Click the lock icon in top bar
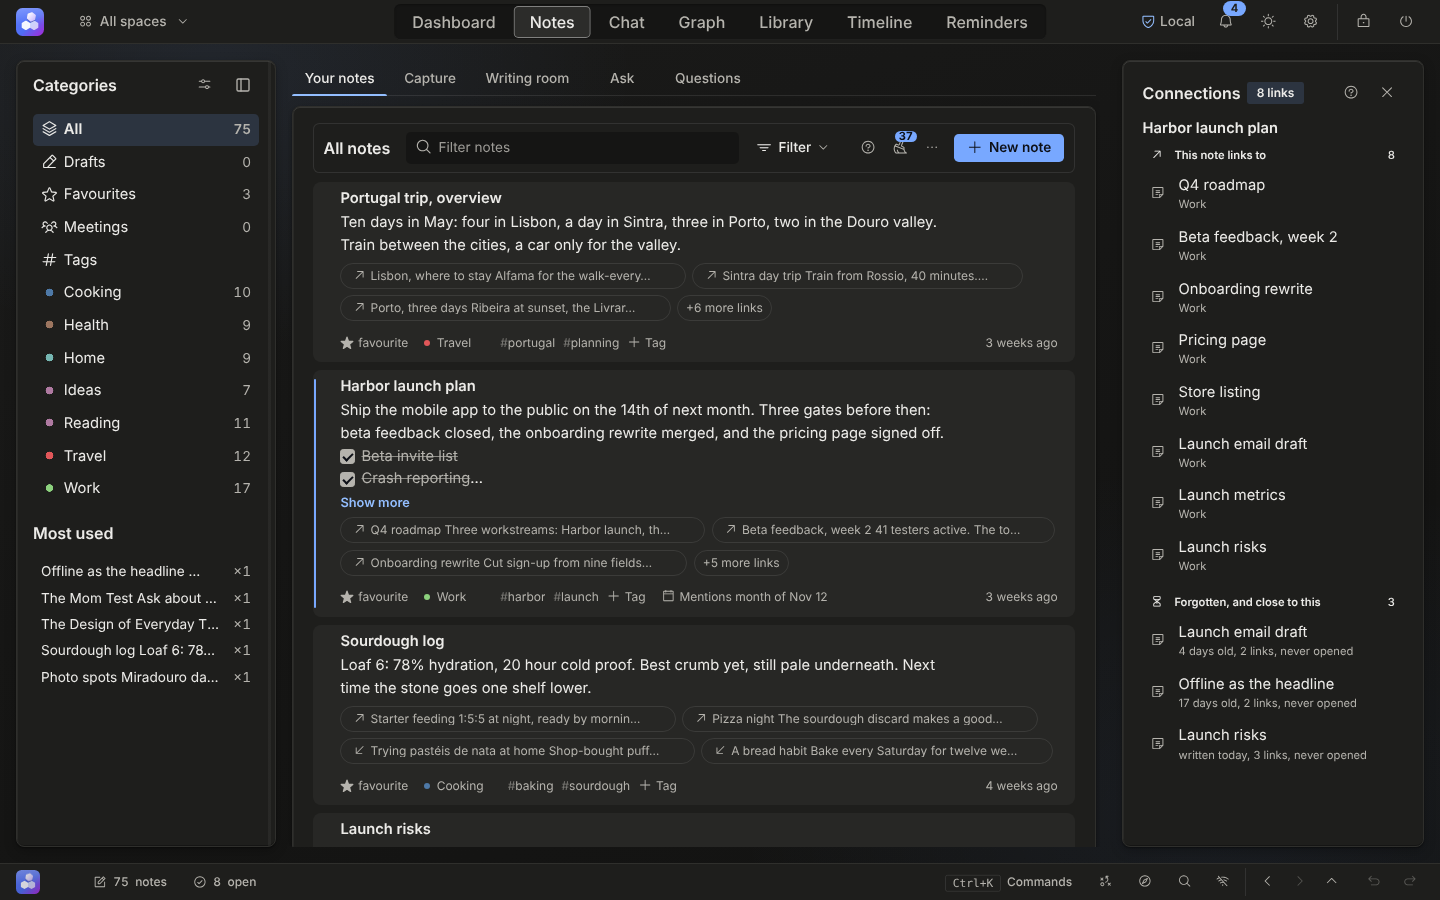The image size is (1440, 900). [x=1363, y=21]
